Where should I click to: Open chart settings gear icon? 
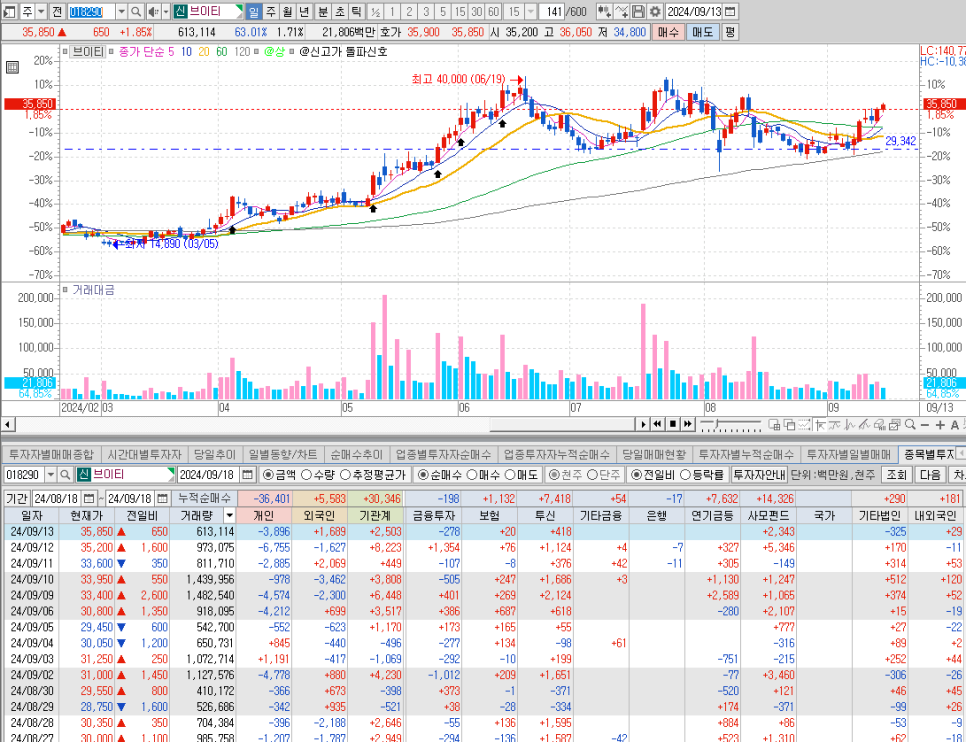point(655,12)
